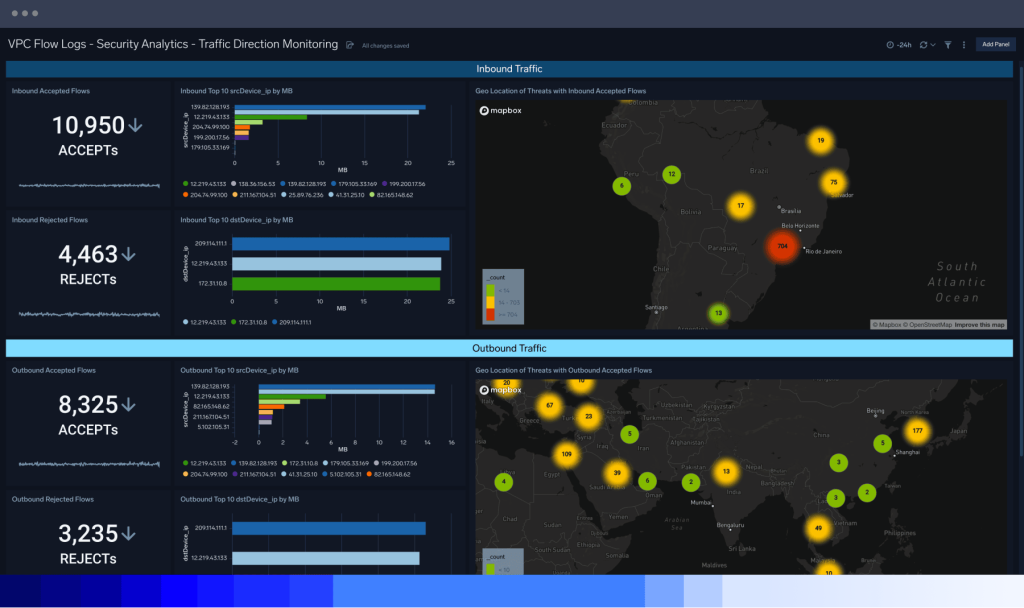
Task: Toggle the 12.219.43.133 series in the srcDevice legend
Action: [x=207, y=183]
